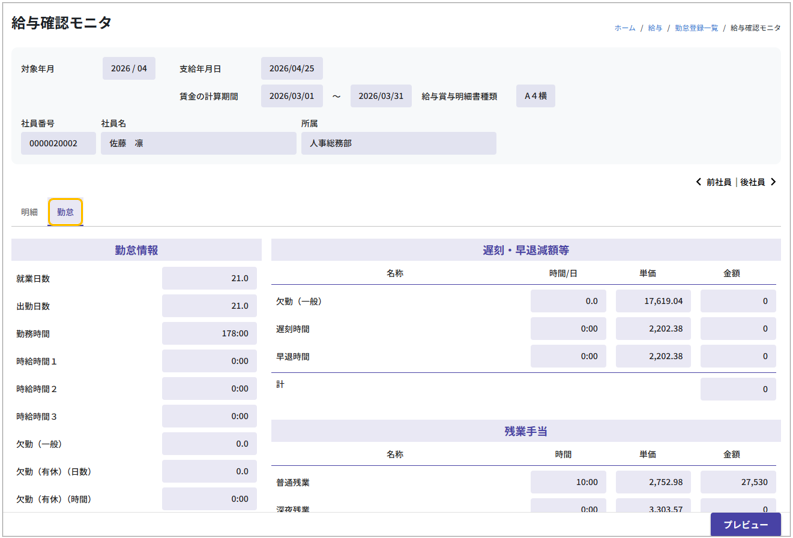Select the calculation period start date 2026/03/01

pos(292,96)
